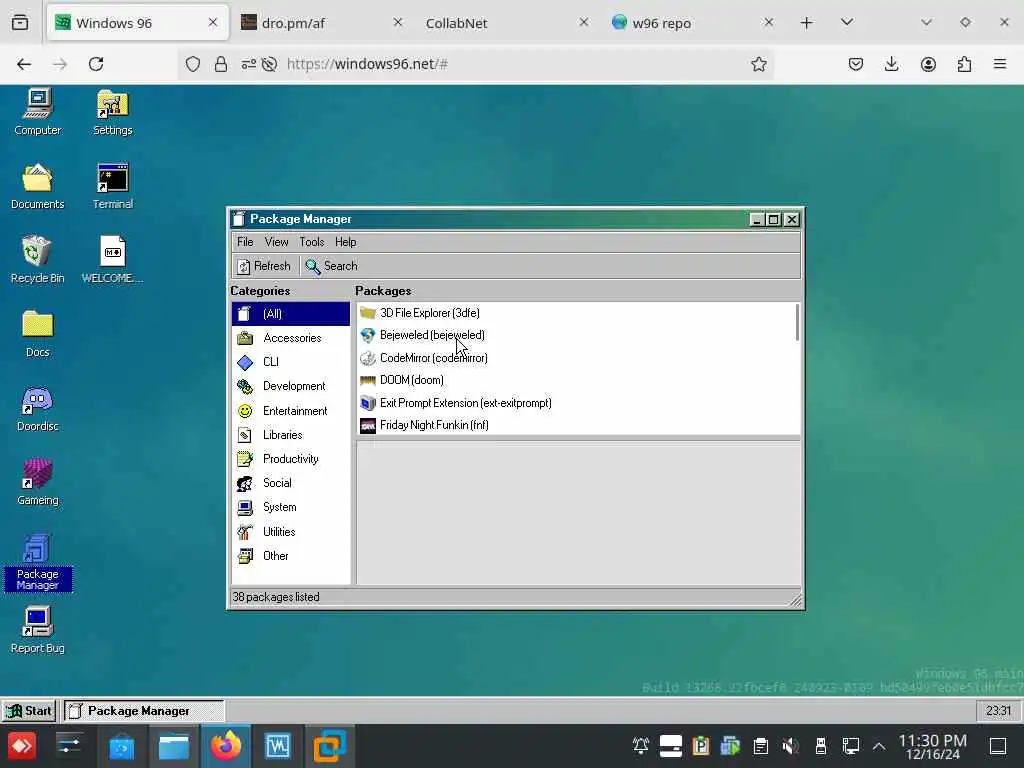The height and width of the screenshot is (768, 1024).
Task: Select Friday Night Funkin (fnf) package
Action: click(575, 425)
